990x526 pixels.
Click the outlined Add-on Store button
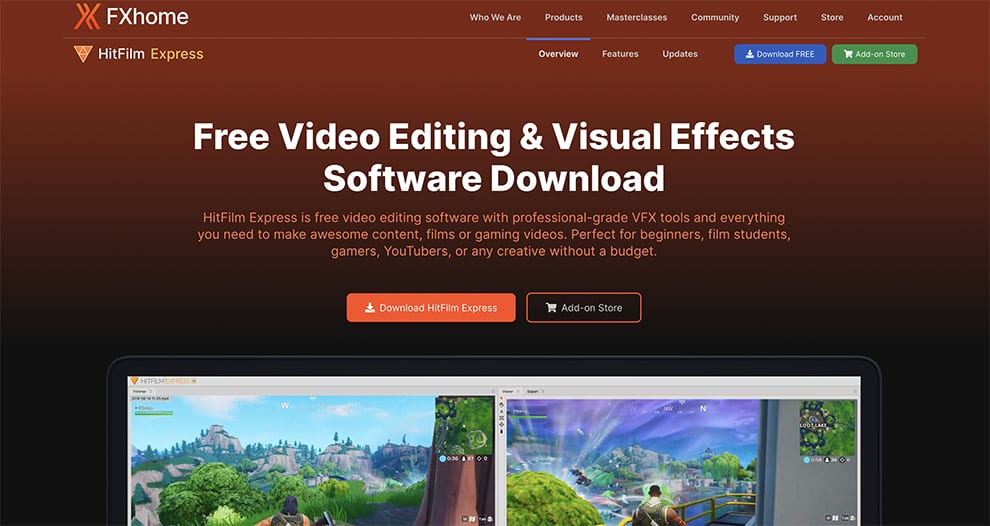tap(584, 308)
